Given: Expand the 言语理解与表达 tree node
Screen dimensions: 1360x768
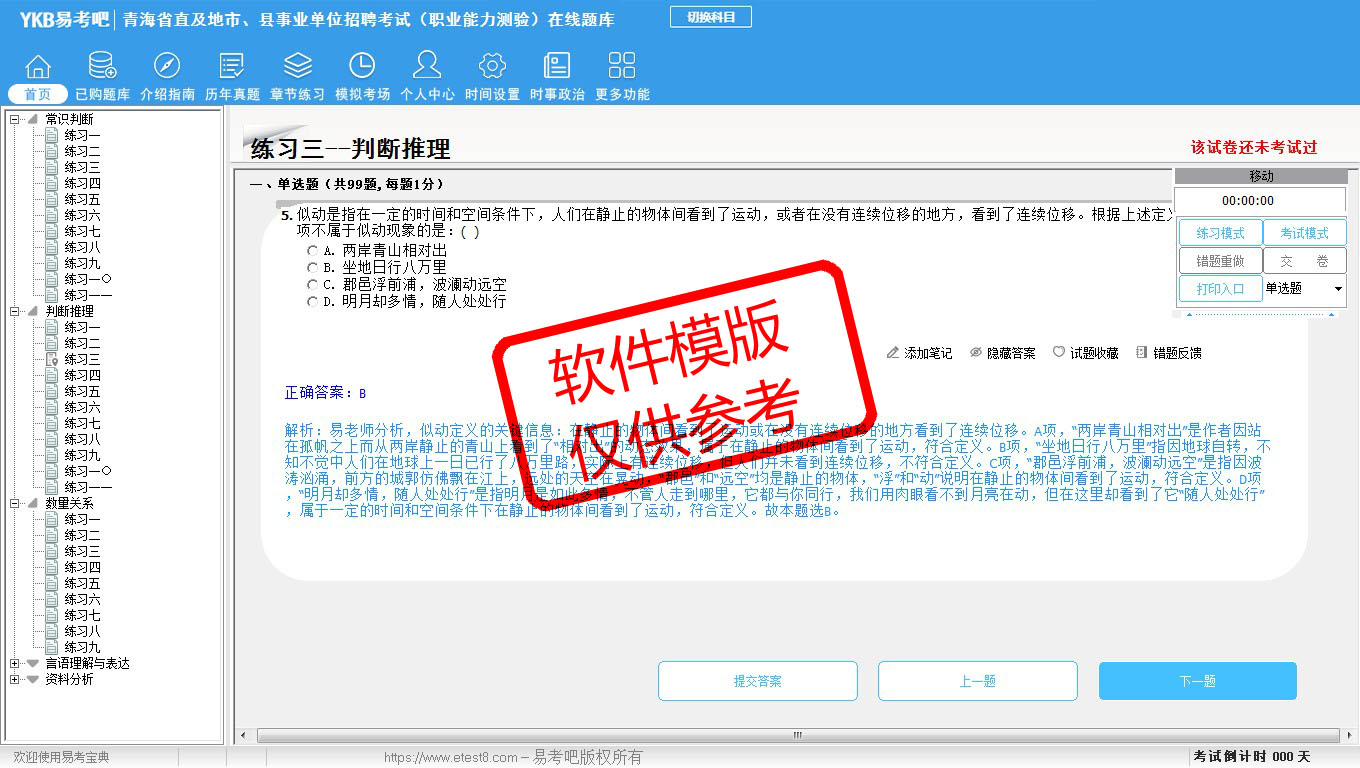Looking at the screenshot, I should (x=15, y=663).
